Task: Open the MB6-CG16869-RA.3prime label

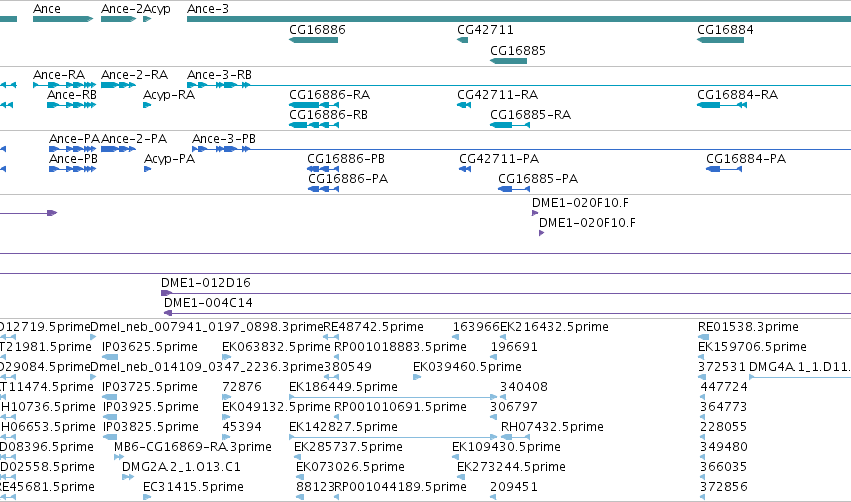Action: pyautogui.click(x=193, y=447)
